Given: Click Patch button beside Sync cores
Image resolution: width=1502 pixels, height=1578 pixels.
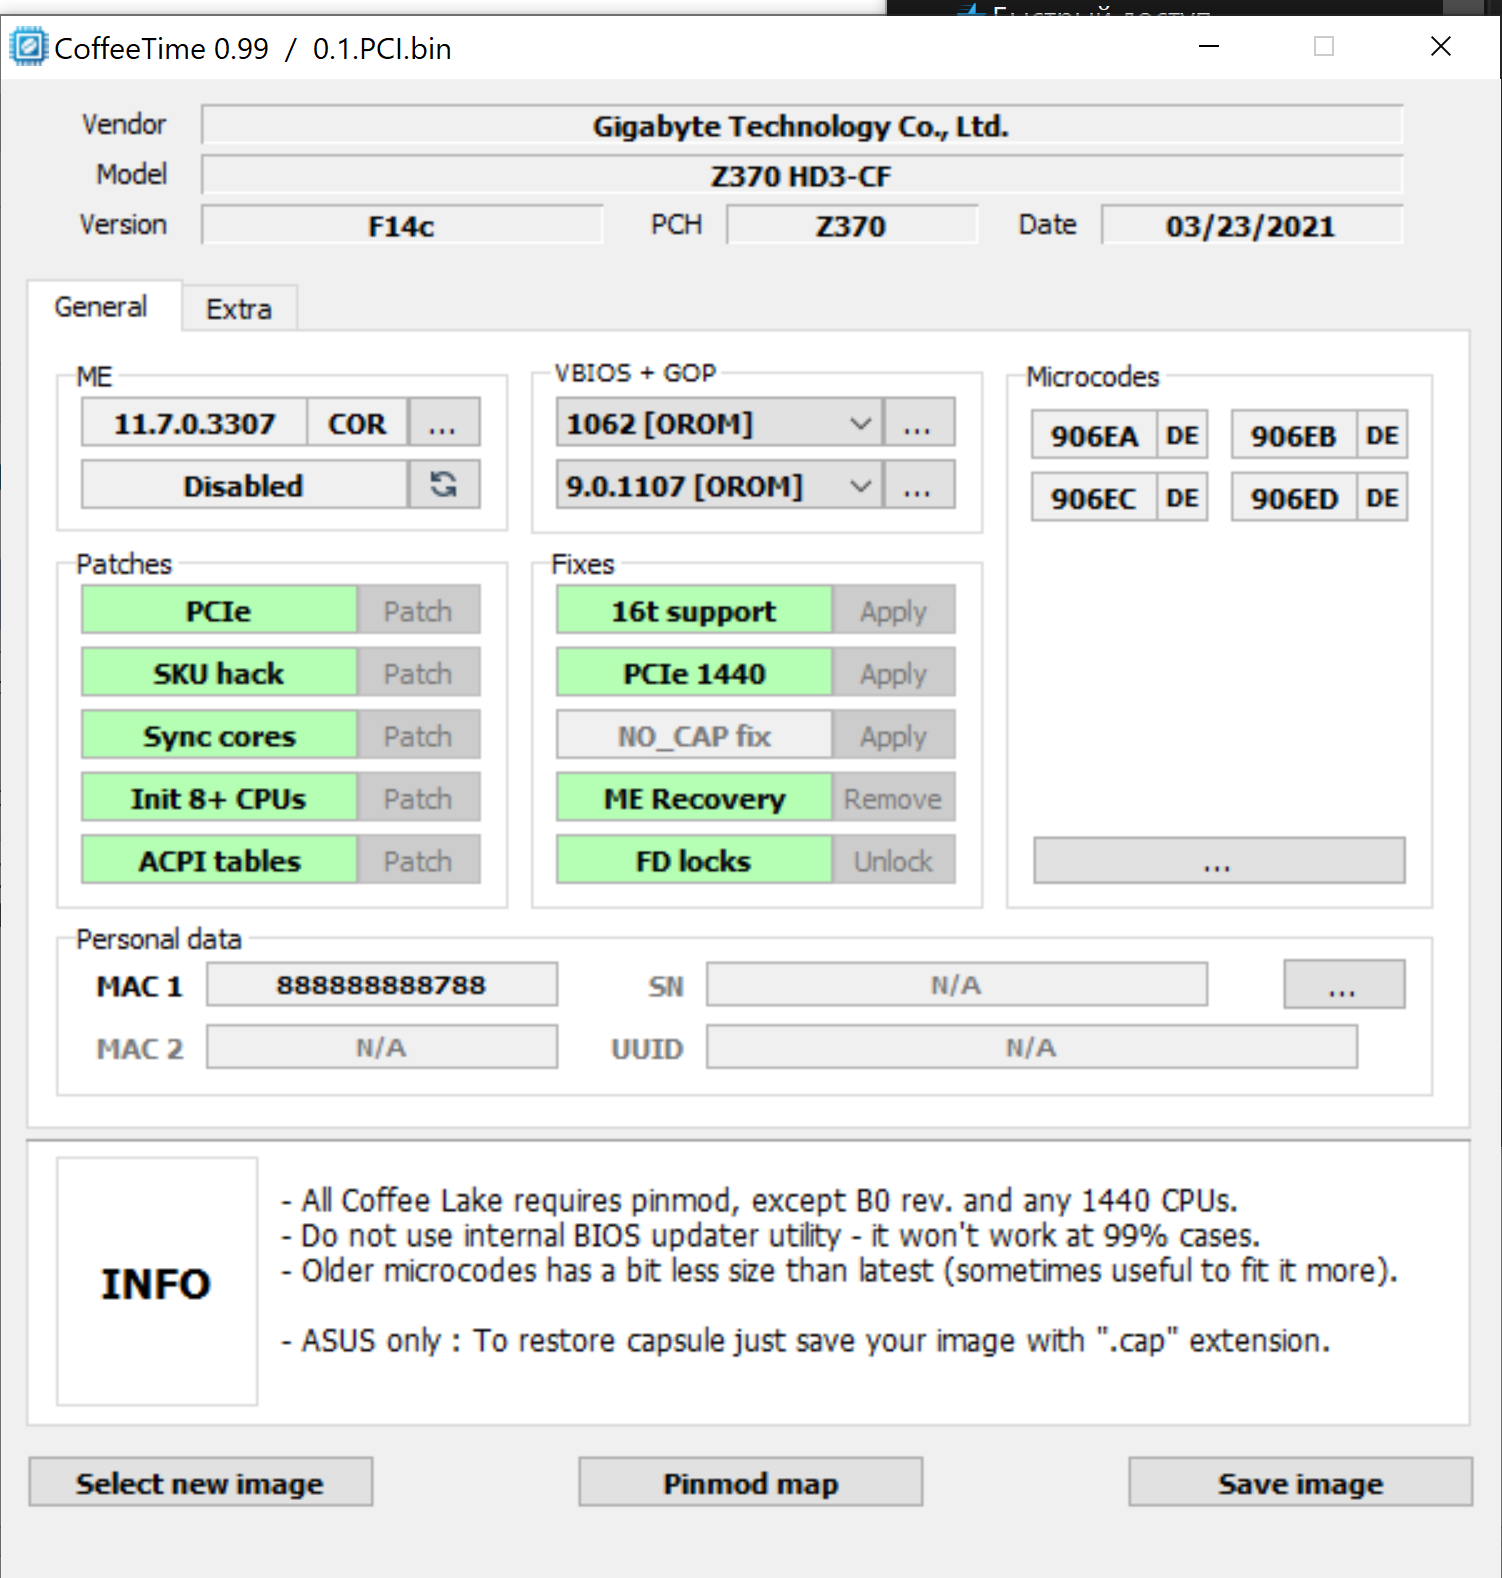Looking at the screenshot, I should click(x=419, y=735).
